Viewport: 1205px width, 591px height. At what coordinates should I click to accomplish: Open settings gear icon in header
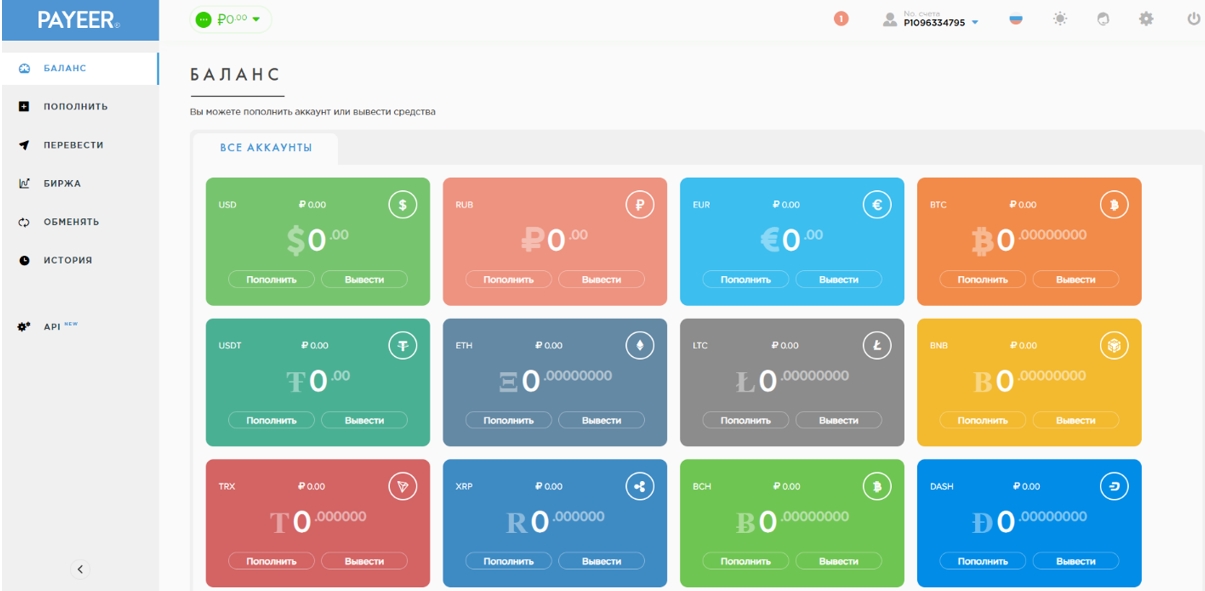[1147, 19]
